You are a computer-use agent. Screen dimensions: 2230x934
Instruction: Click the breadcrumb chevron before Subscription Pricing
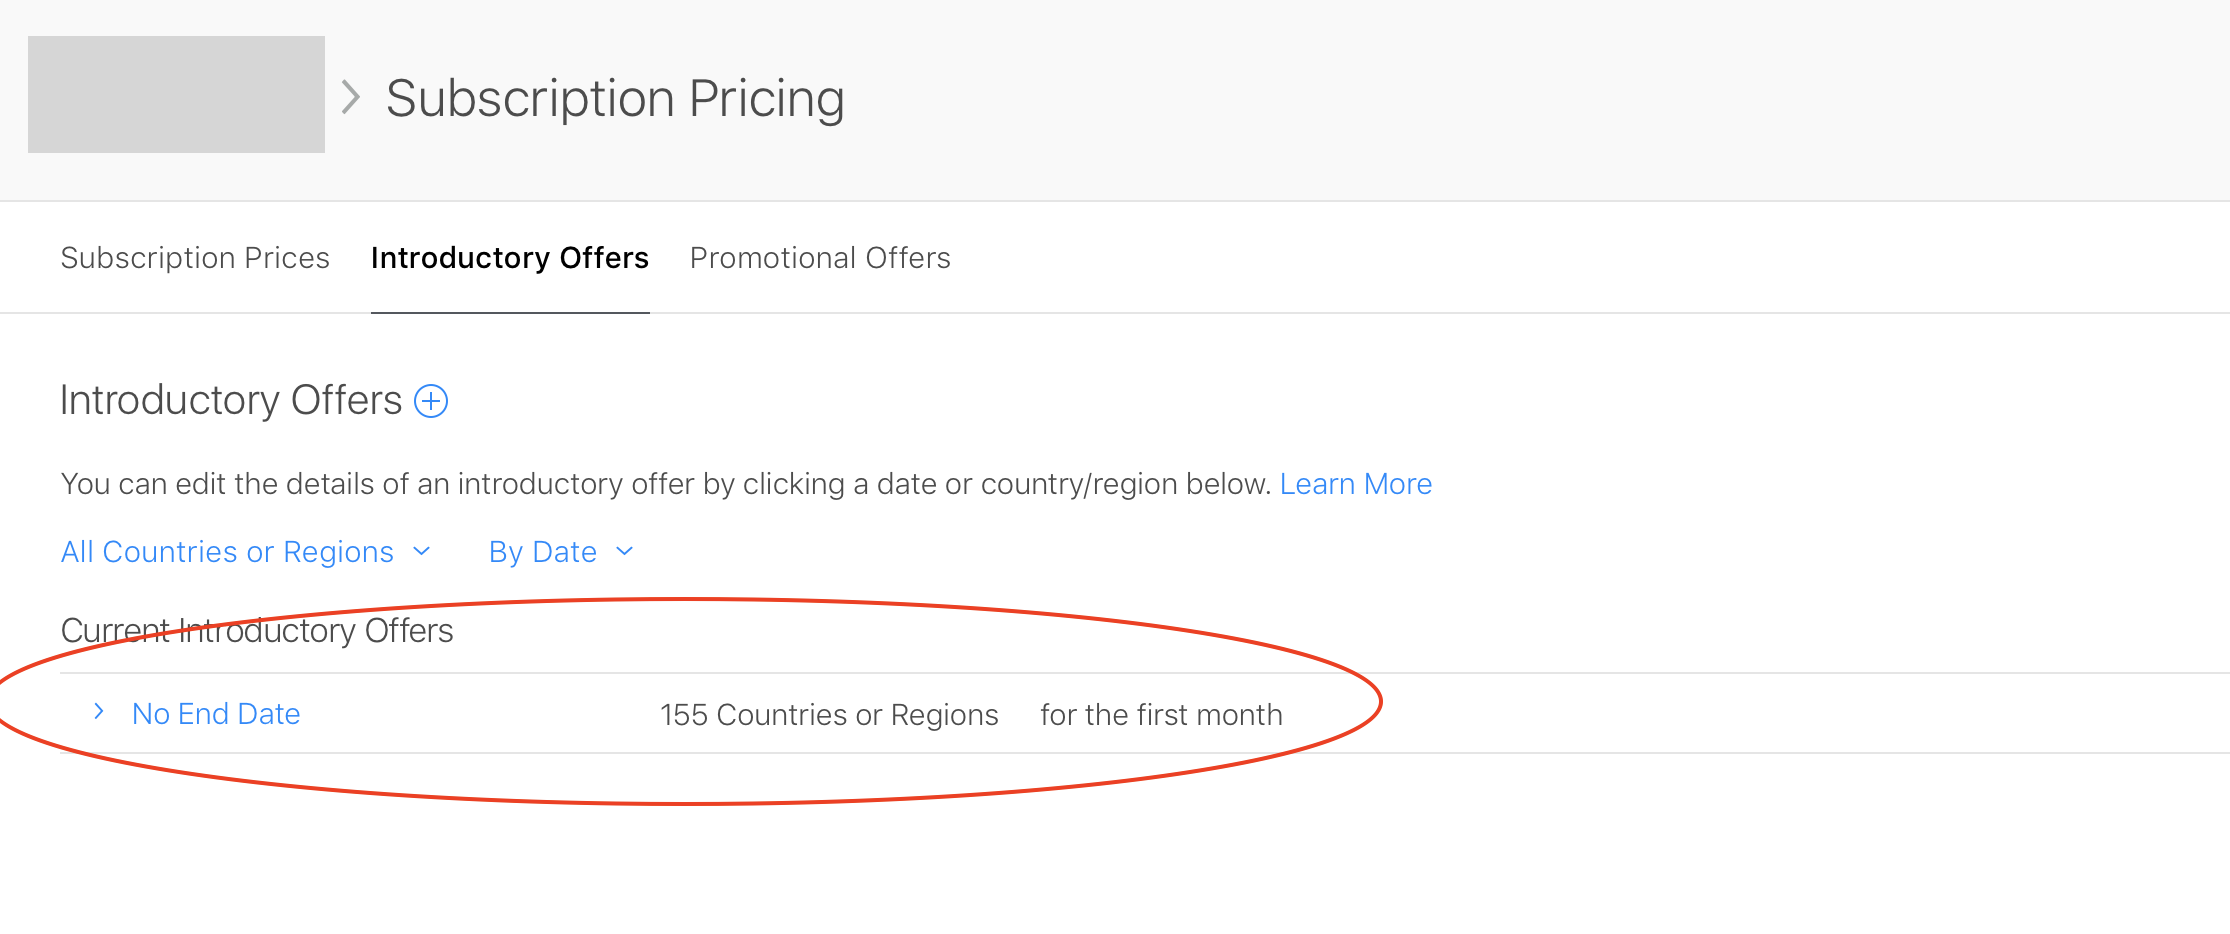(x=350, y=98)
